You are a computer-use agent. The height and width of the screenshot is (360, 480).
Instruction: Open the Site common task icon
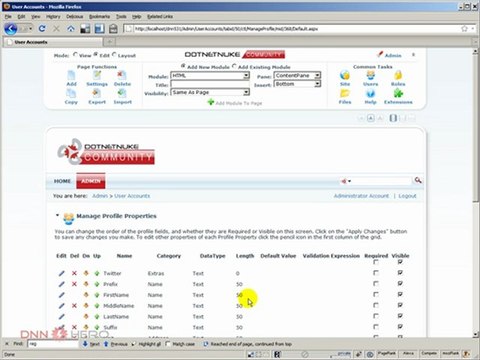pos(345,76)
